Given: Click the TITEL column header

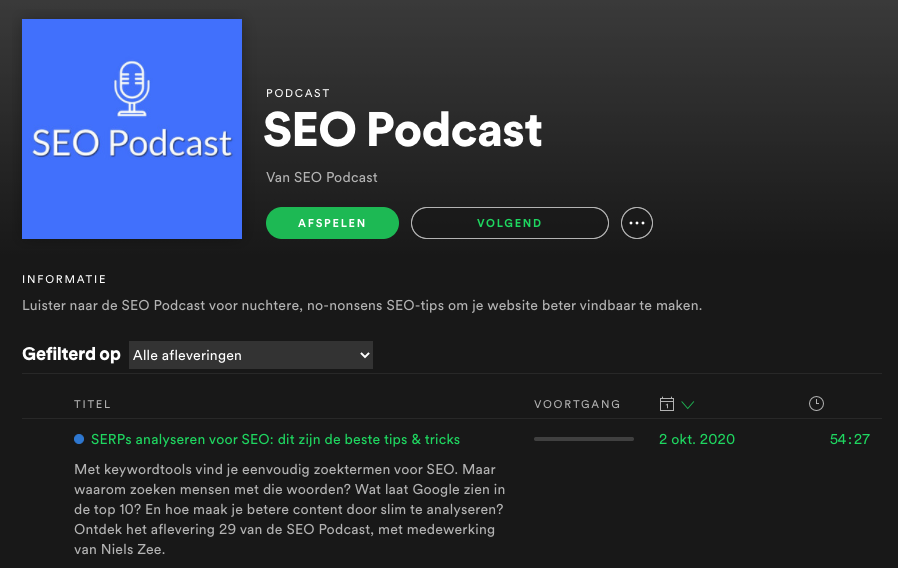Looking at the screenshot, I should coord(92,404).
